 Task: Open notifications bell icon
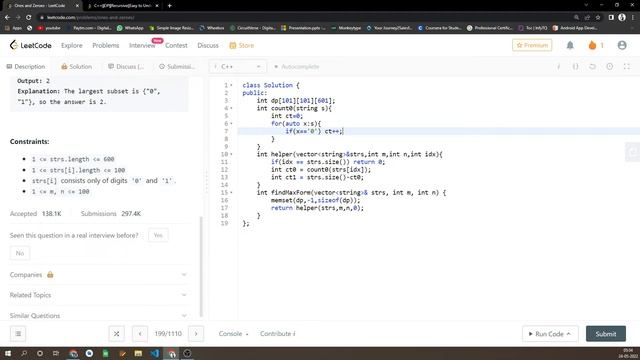pyautogui.click(x=570, y=45)
